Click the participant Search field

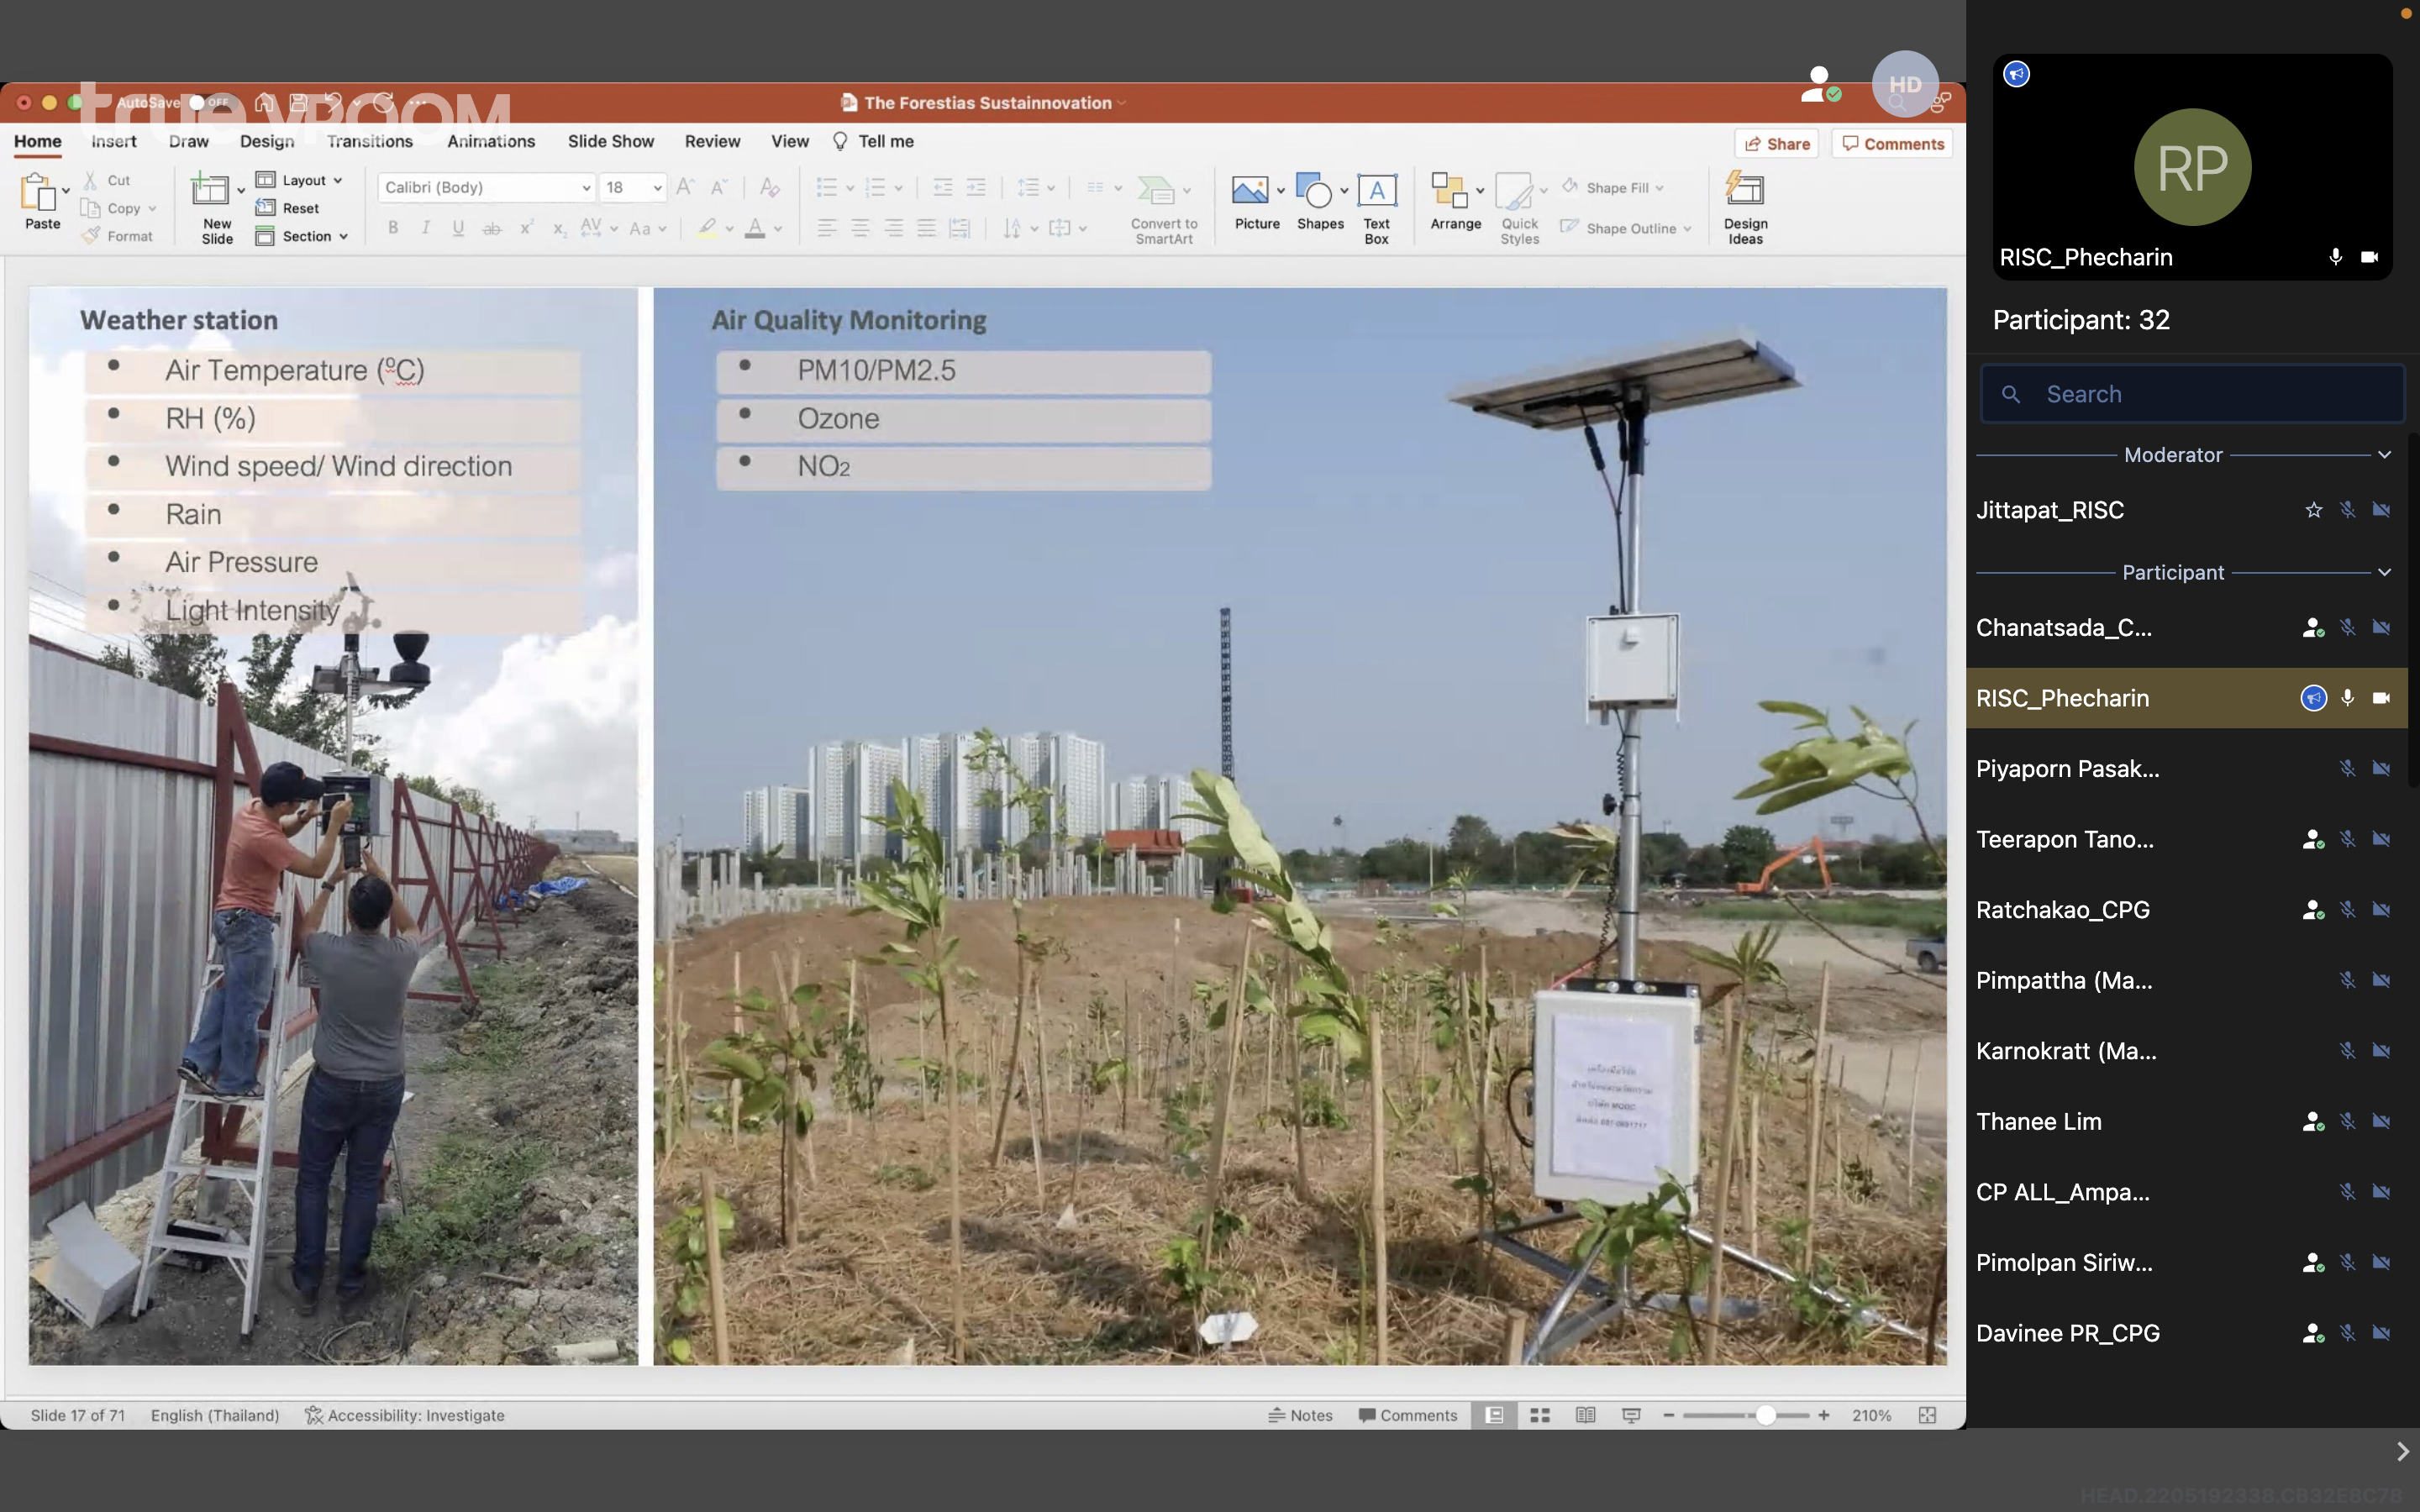pyautogui.click(x=2190, y=394)
